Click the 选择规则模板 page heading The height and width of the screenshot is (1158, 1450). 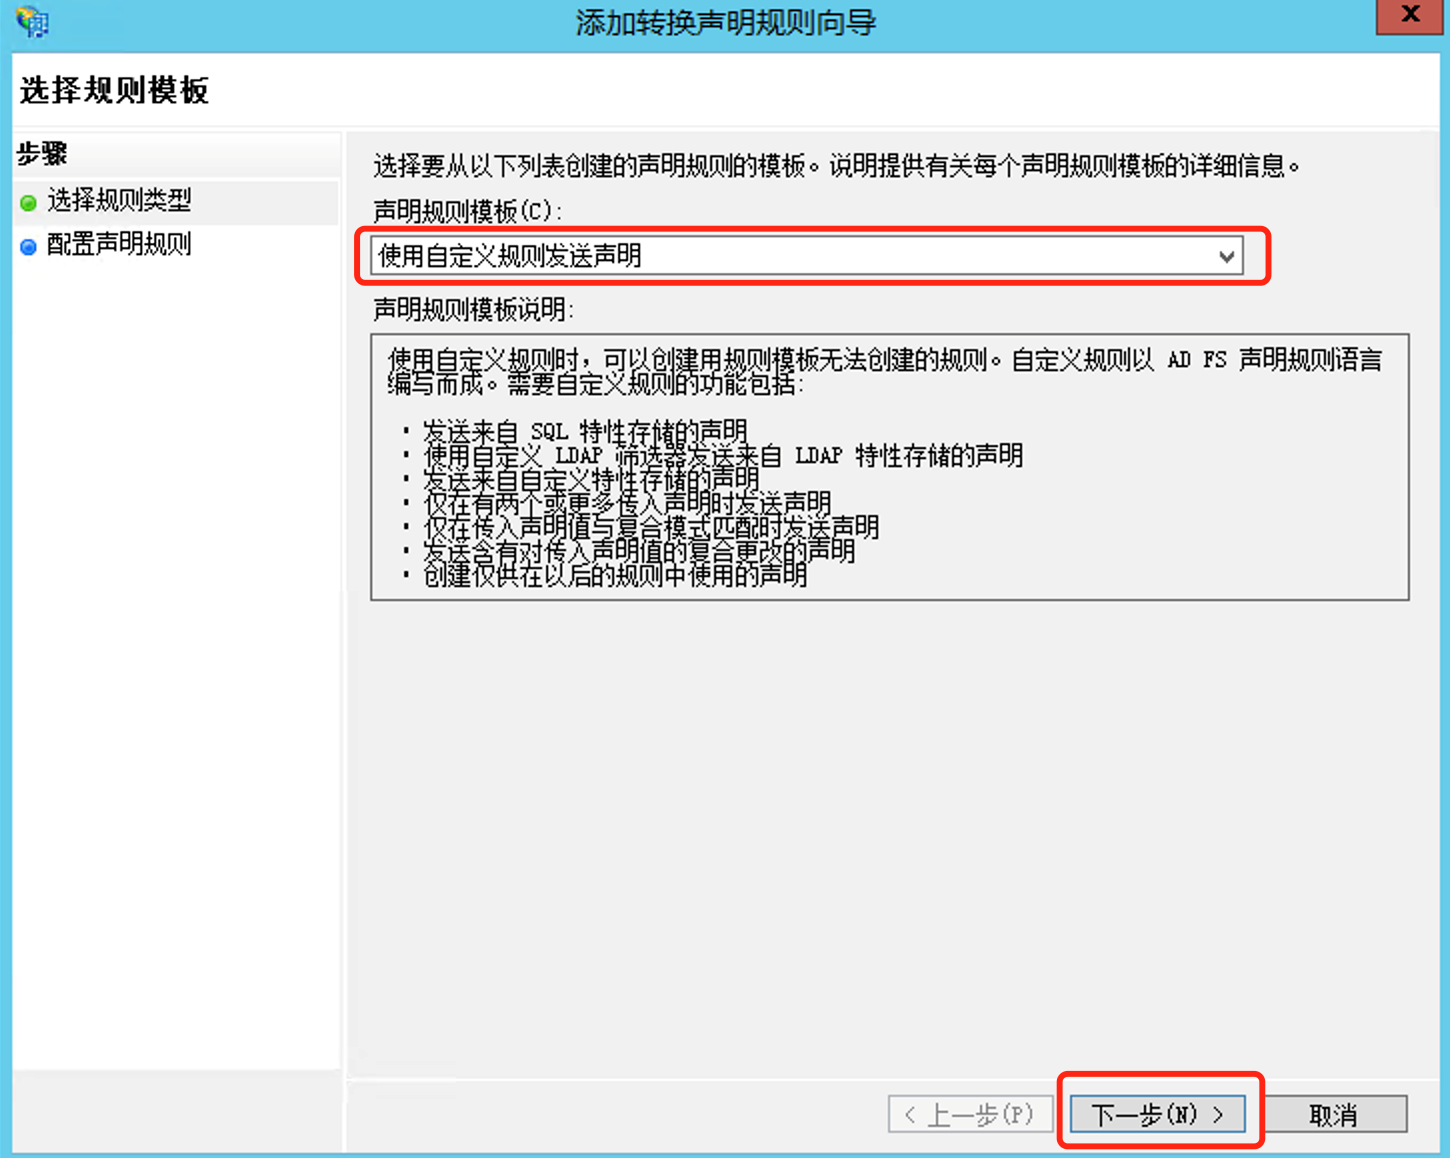tap(114, 90)
